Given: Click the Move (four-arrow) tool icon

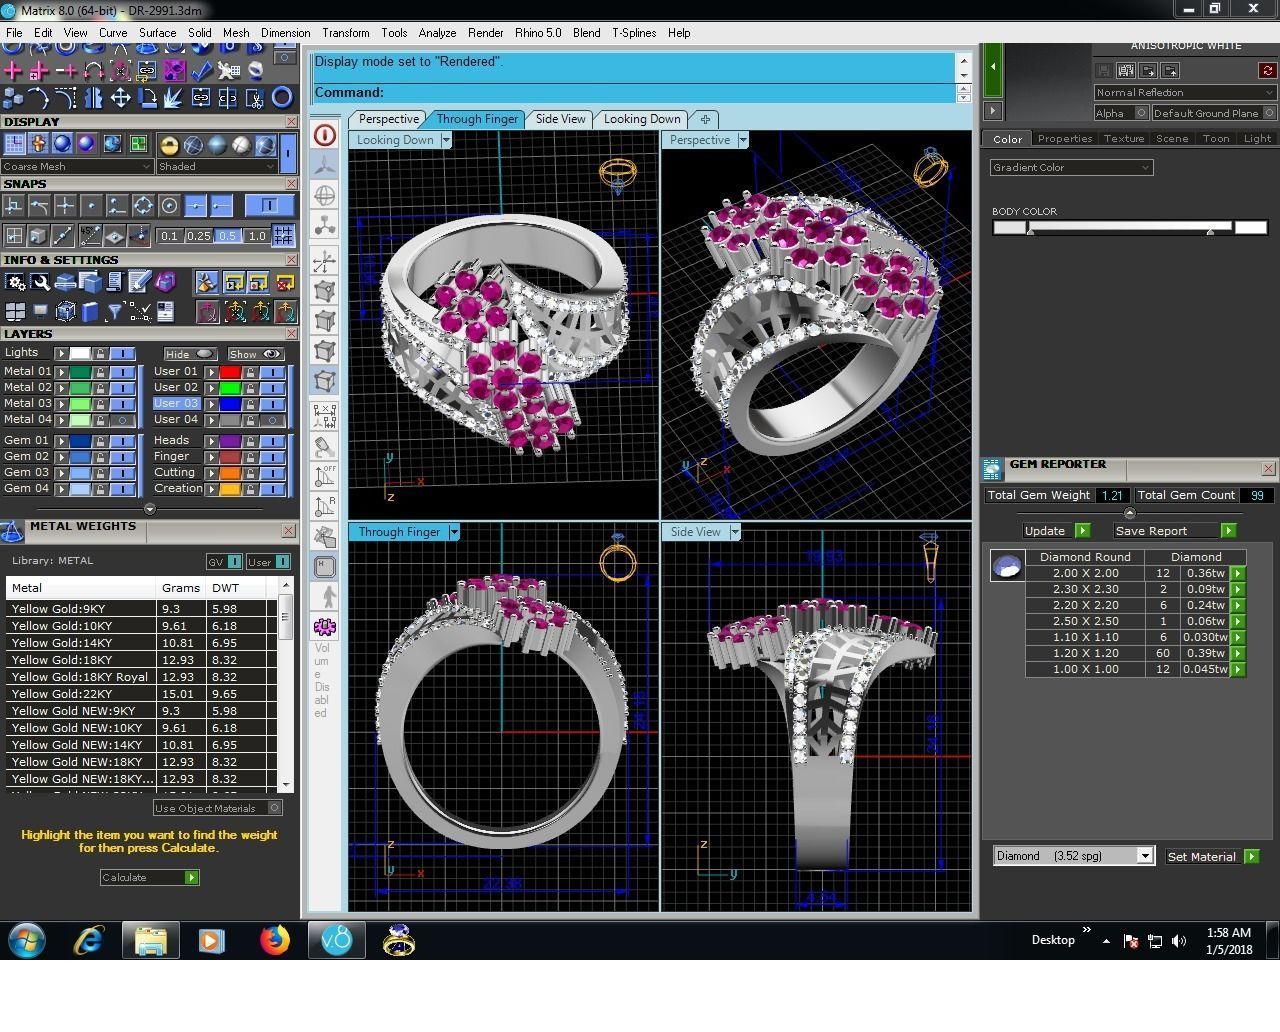Looking at the screenshot, I should pos(120,98).
